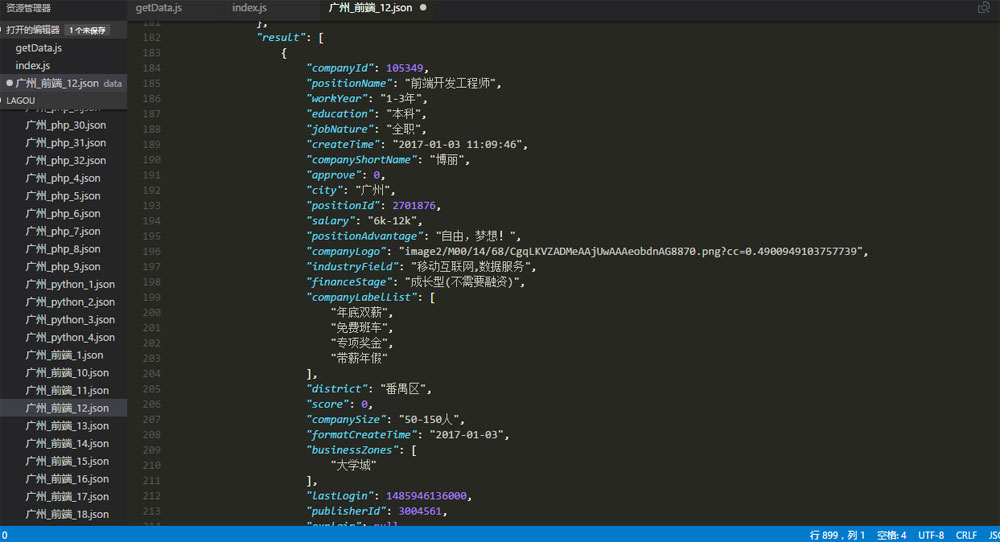This screenshot has height=542, width=1000.
Task: Open file 广州_php_31.json
Action: pyautogui.click(x=66, y=143)
